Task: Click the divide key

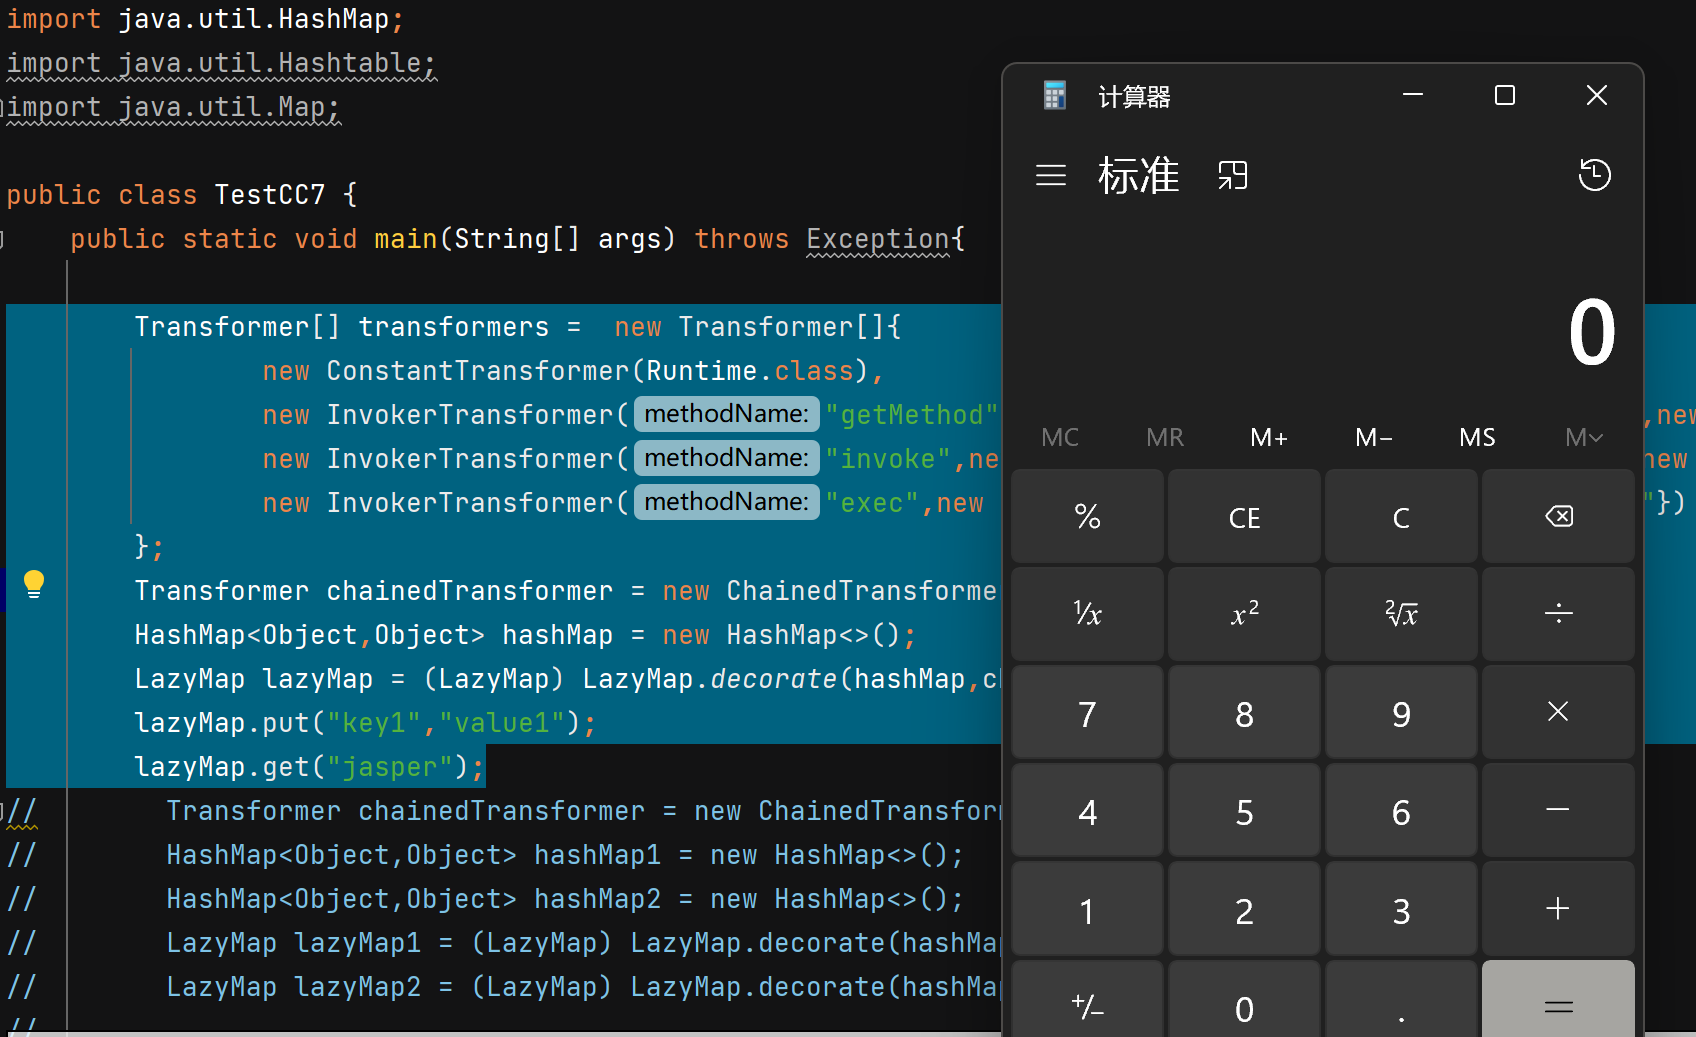Action: click(1558, 614)
